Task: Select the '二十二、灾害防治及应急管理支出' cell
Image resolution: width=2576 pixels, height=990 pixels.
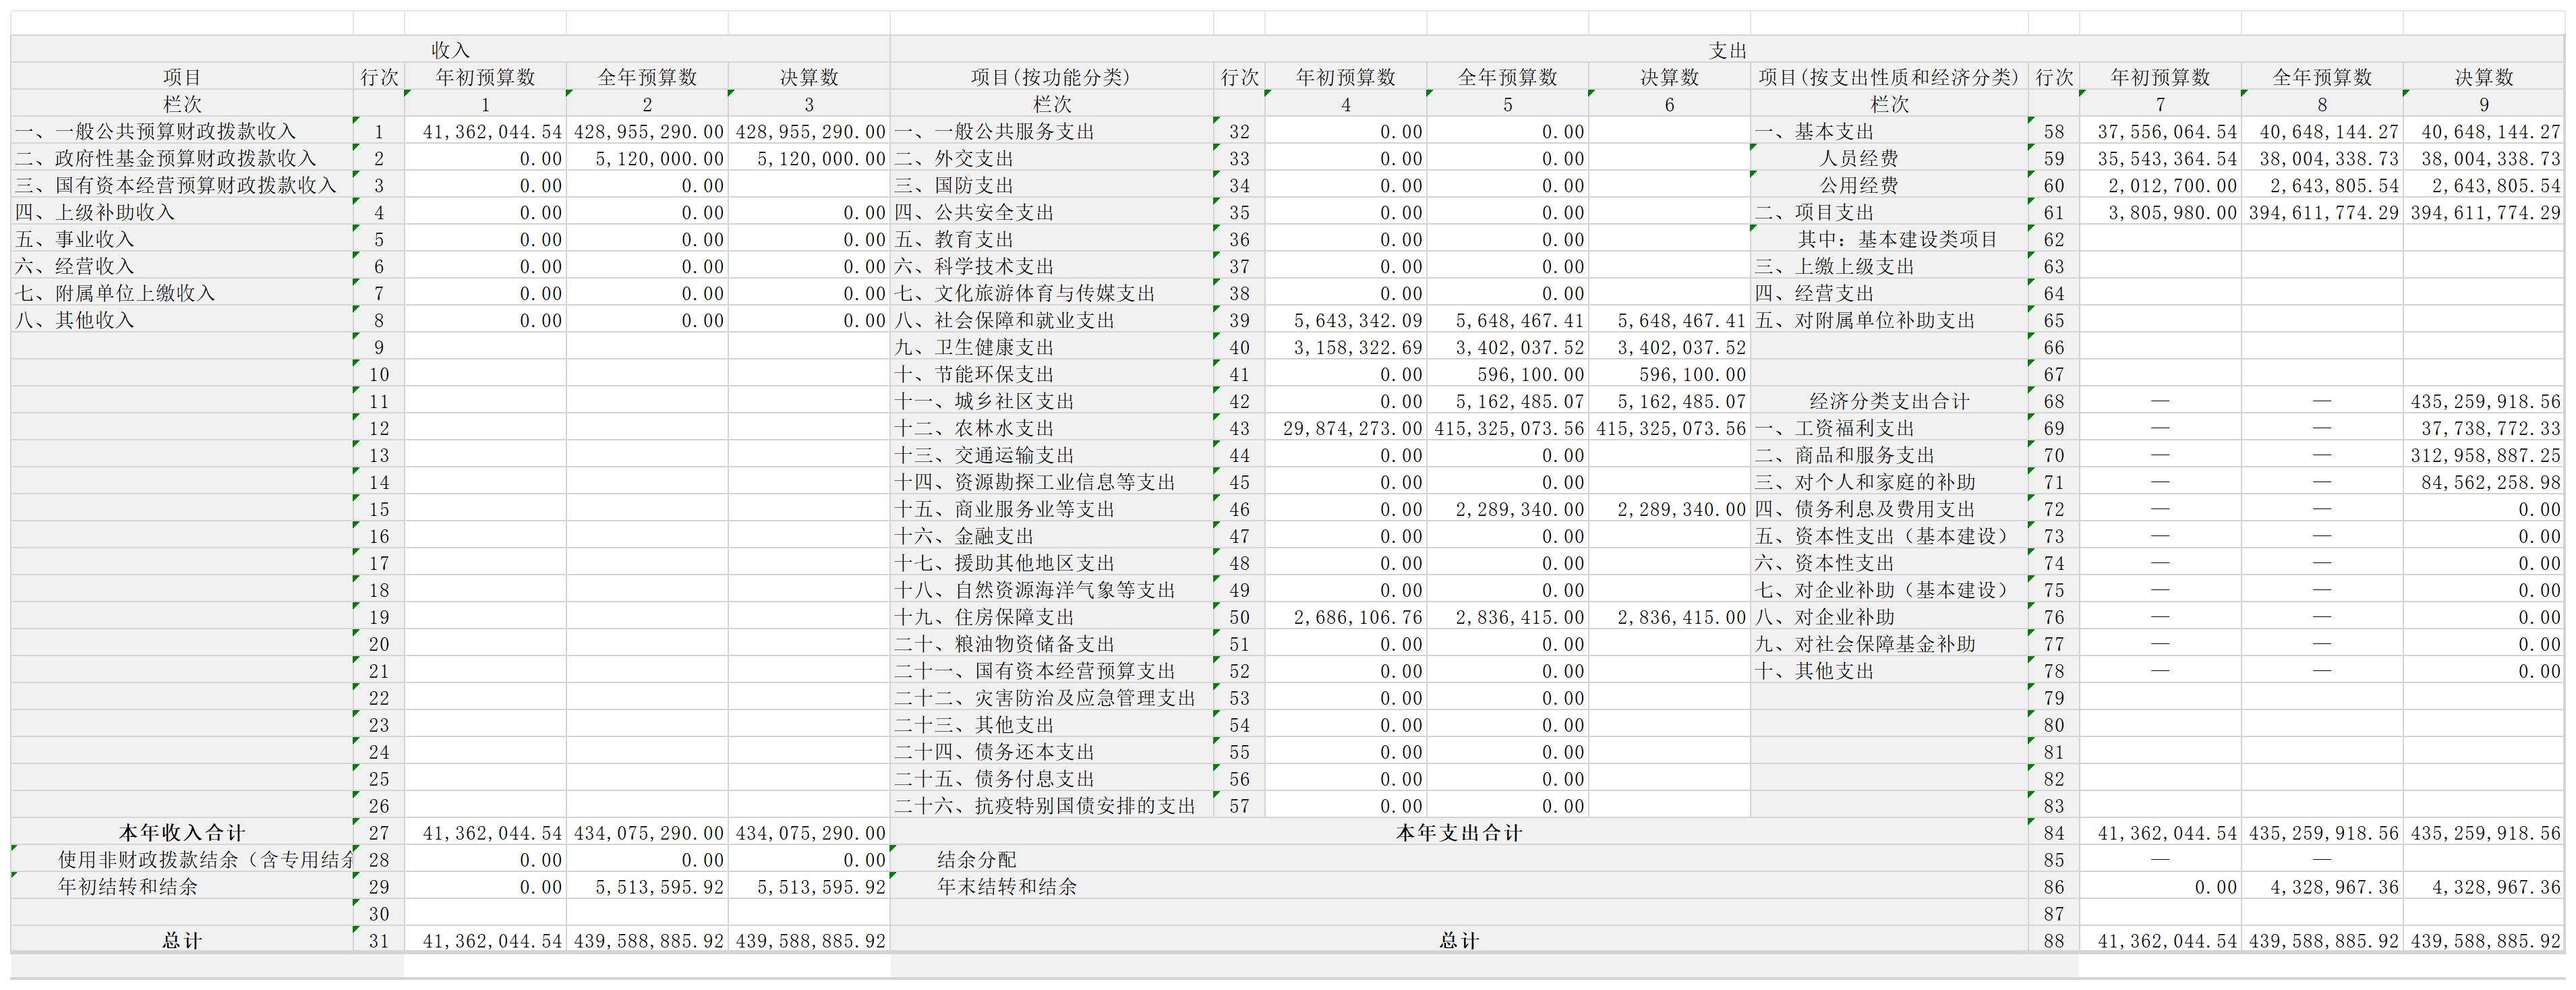Action: (x=1051, y=698)
